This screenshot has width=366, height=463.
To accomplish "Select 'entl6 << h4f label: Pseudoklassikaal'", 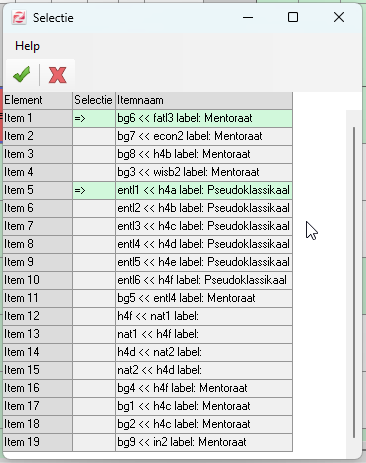I will pos(204,280).
